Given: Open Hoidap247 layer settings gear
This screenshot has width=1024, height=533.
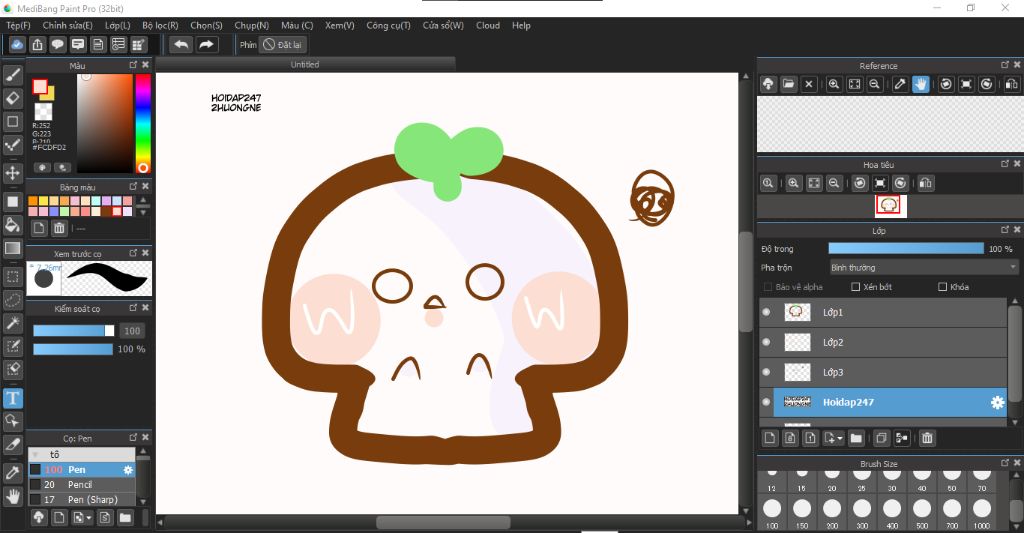Looking at the screenshot, I should point(997,402).
